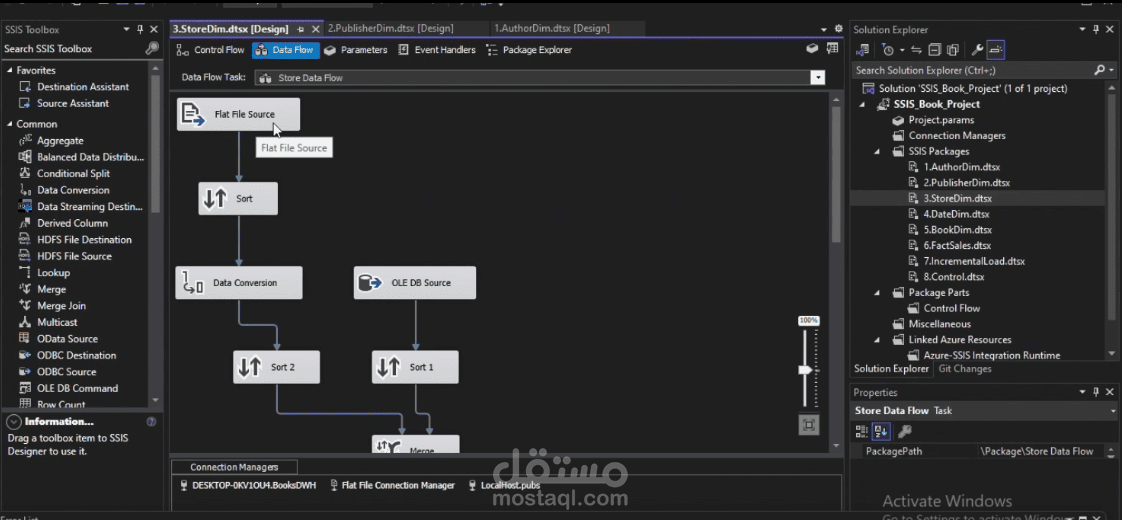This screenshot has width=1122, height=520.
Task: Open 8.Control.dtsx package in Solution Explorer
Action: pyautogui.click(x=953, y=277)
